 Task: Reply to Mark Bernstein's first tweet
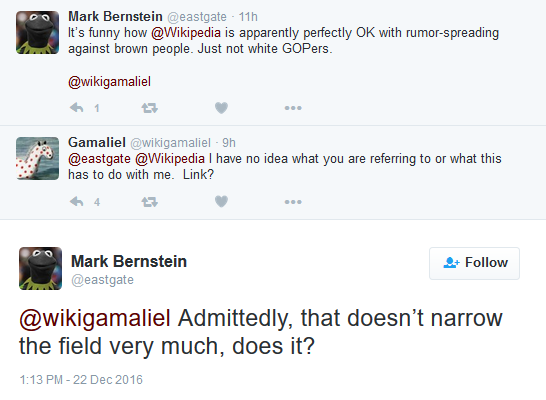[77, 108]
